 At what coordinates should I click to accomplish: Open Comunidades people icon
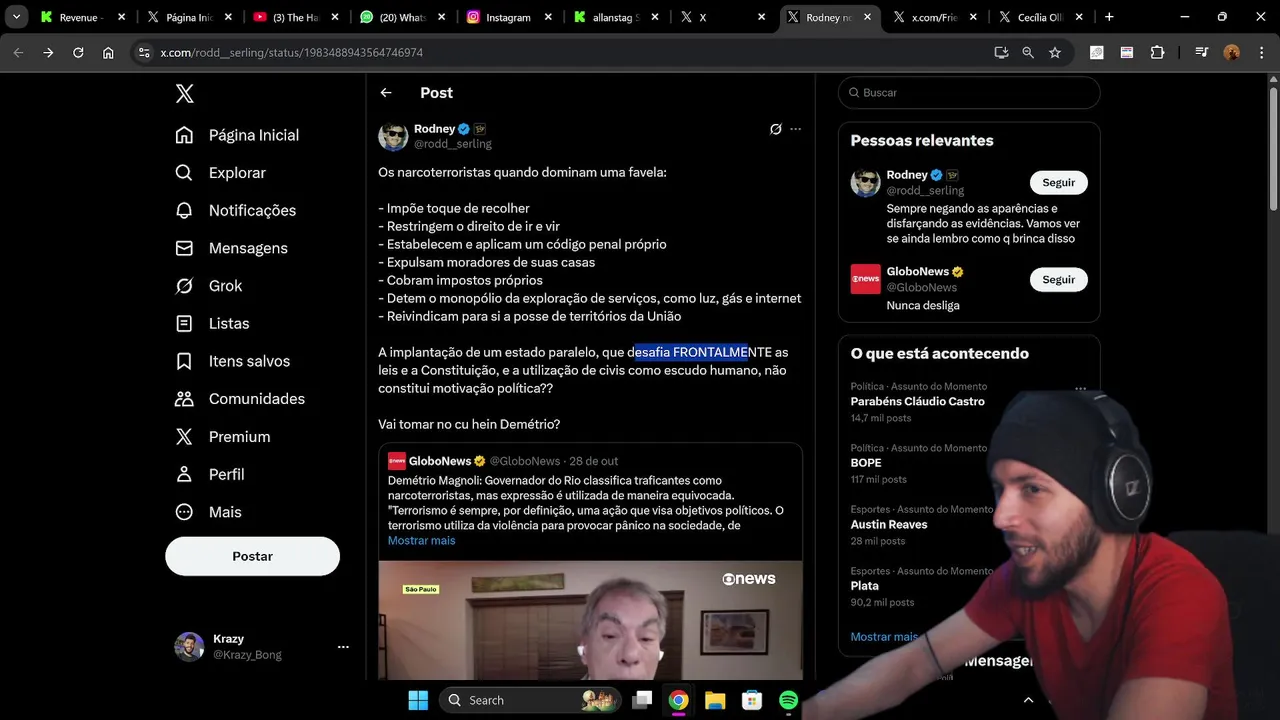point(184,399)
